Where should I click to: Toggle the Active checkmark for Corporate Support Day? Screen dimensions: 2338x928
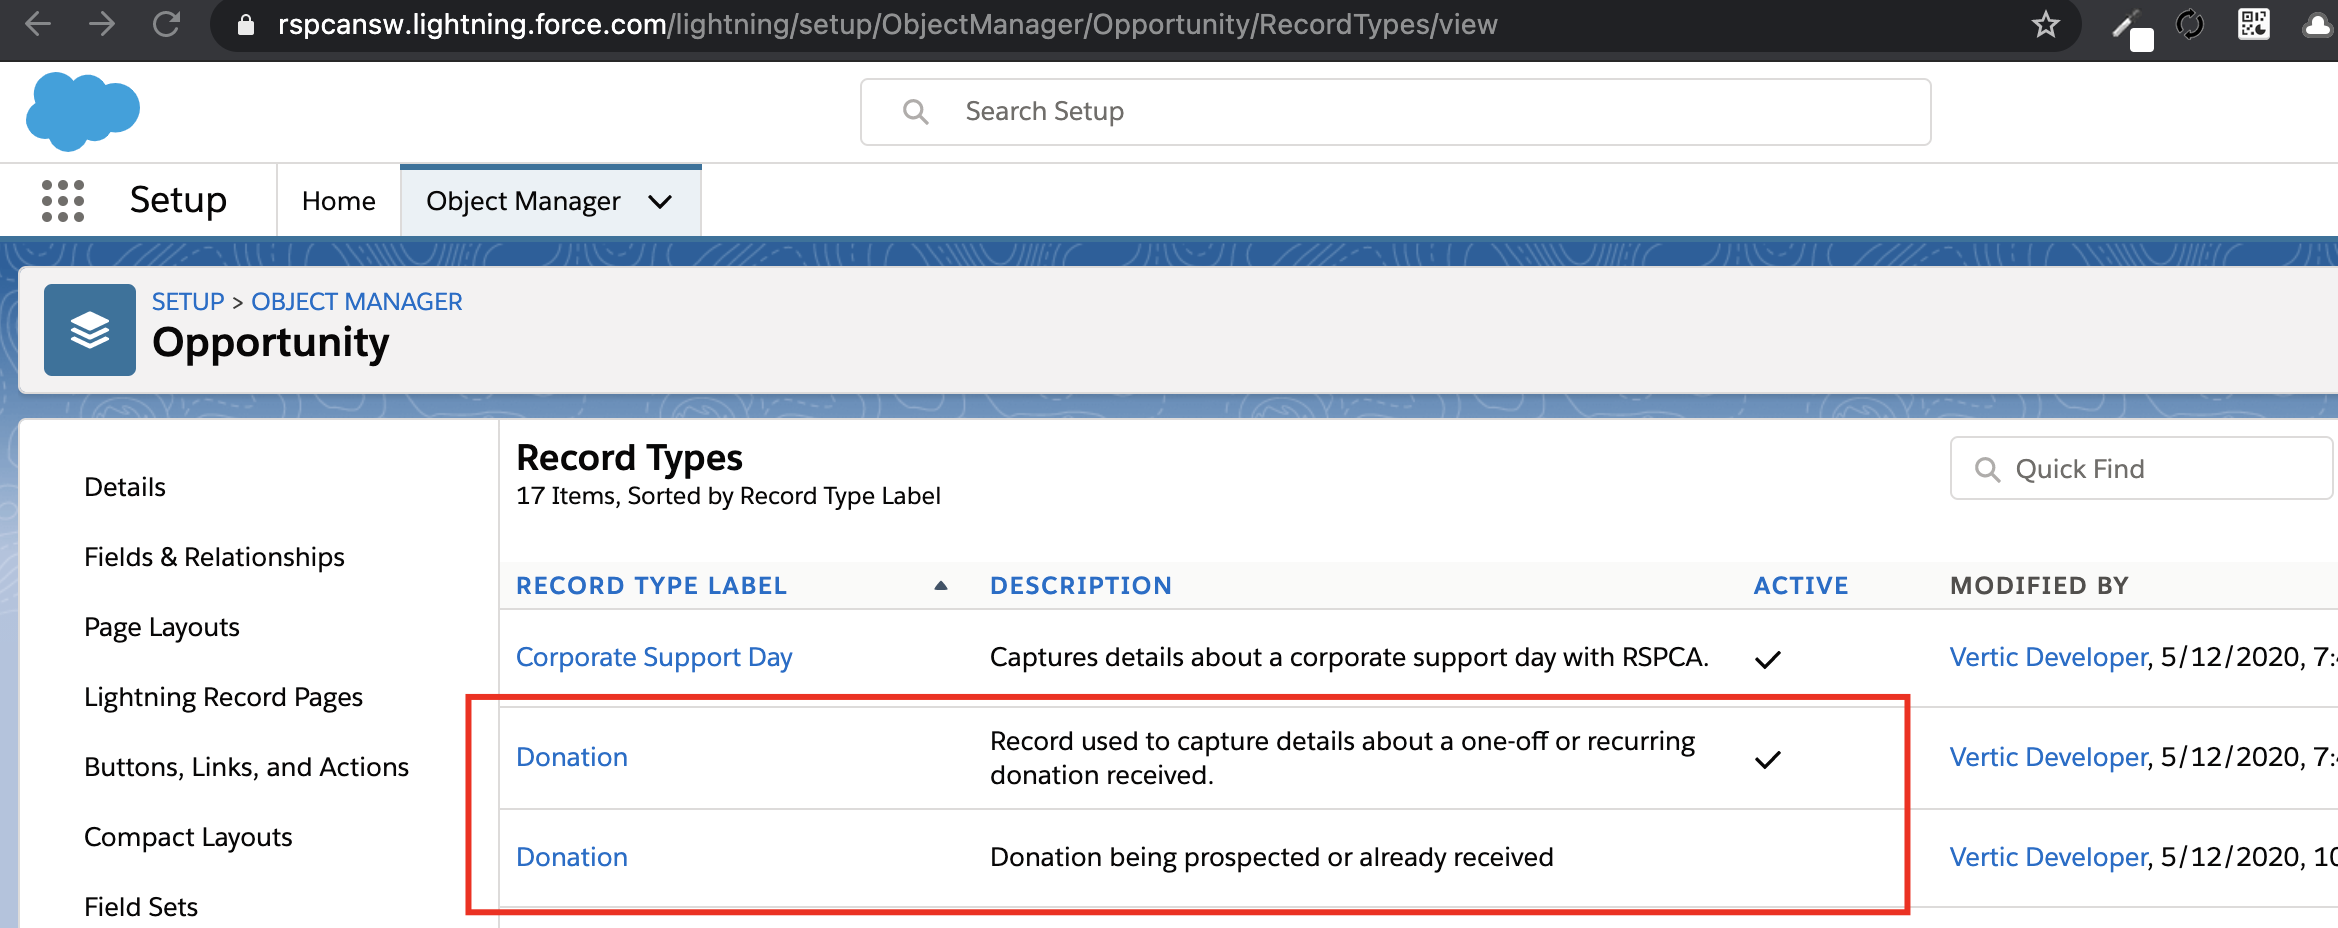coord(1769,659)
